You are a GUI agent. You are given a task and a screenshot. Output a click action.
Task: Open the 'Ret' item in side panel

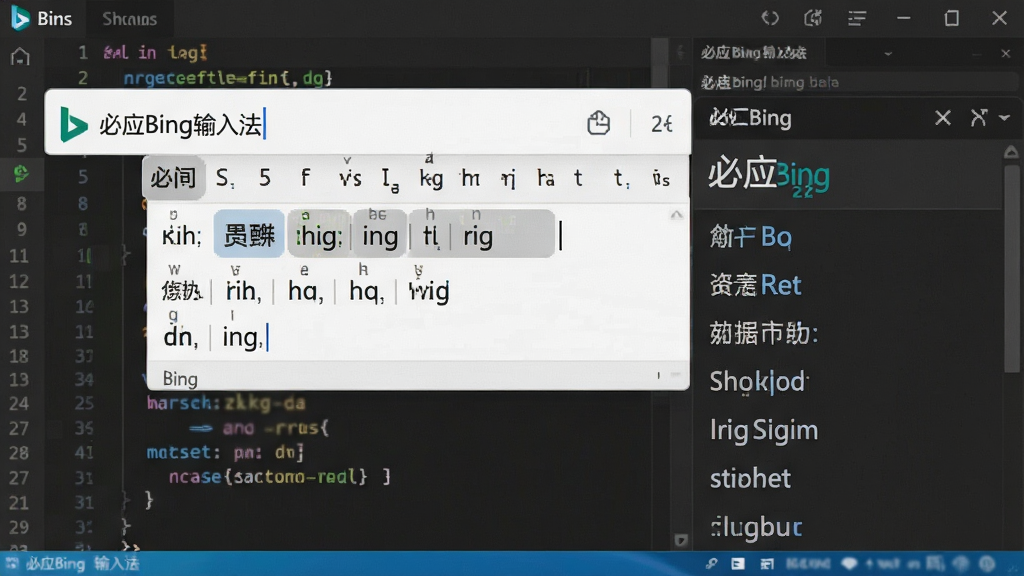click(x=755, y=285)
